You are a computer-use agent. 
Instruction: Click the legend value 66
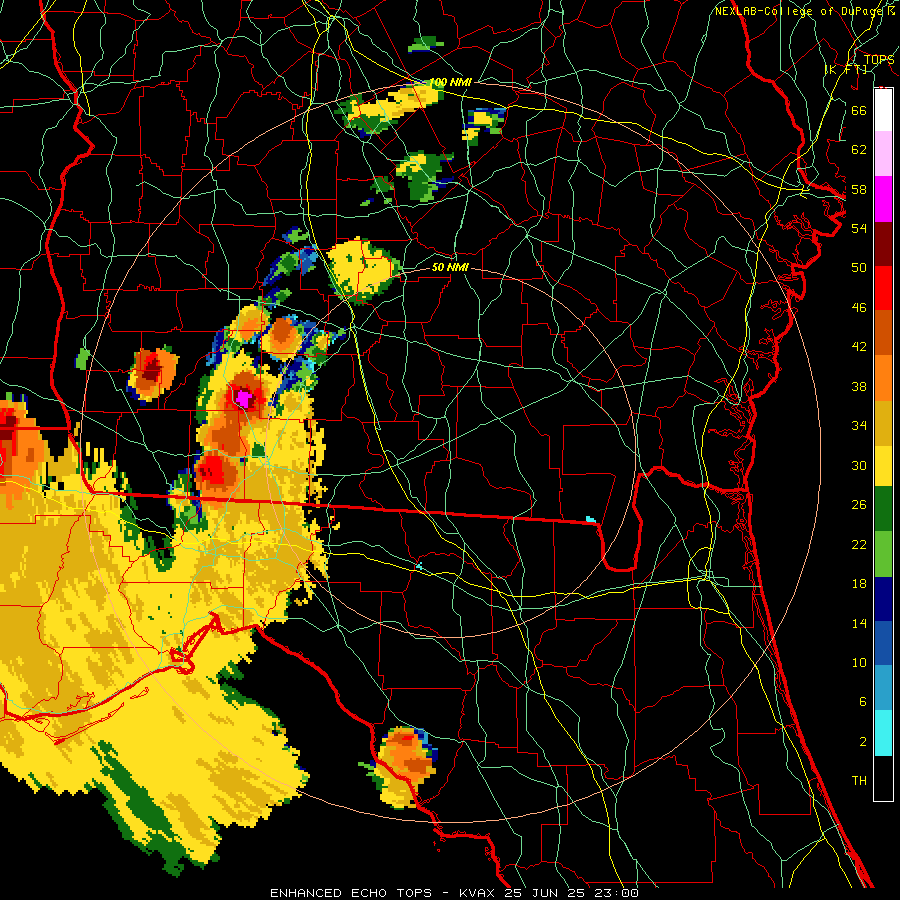pos(859,110)
